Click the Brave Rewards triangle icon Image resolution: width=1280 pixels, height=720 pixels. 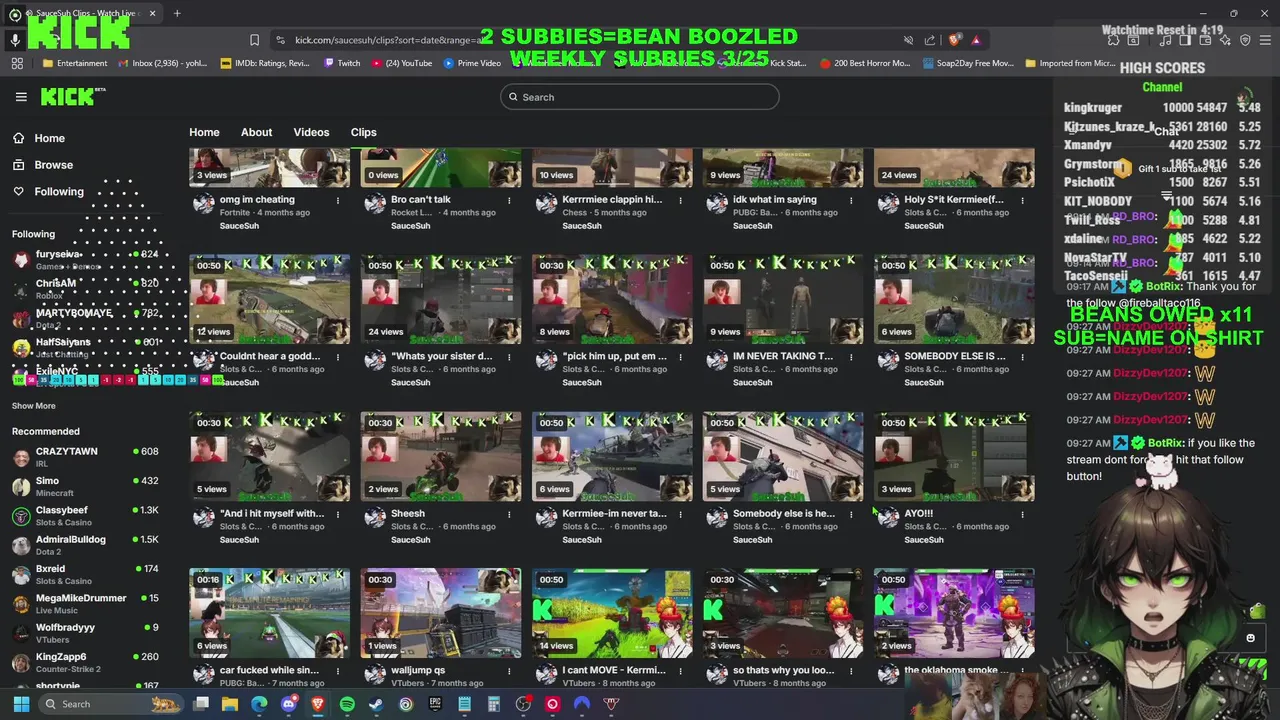[x=976, y=40]
